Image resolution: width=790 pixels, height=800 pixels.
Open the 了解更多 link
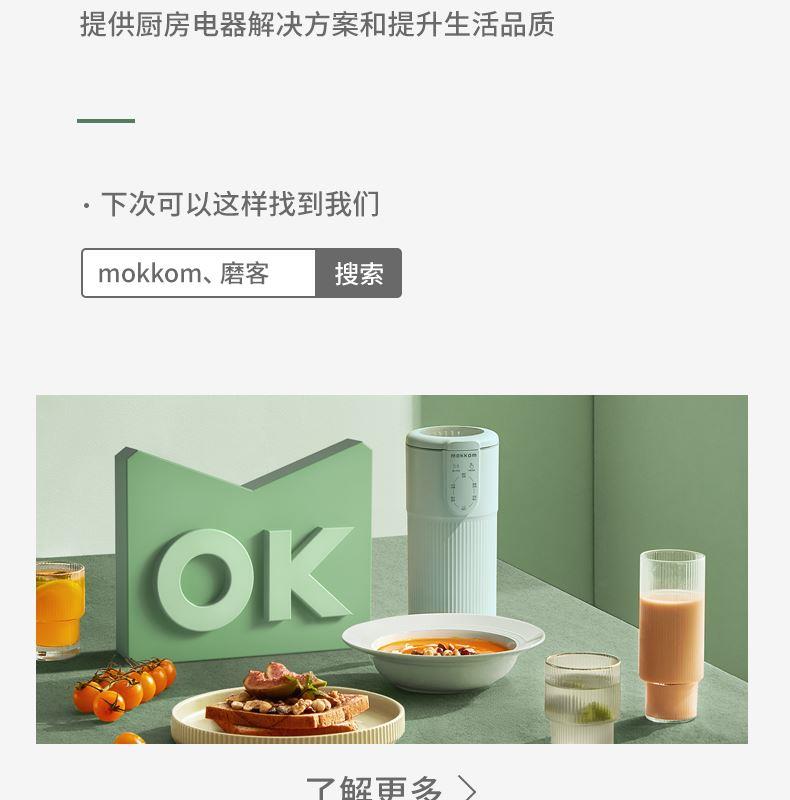pyautogui.click(x=374, y=788)
